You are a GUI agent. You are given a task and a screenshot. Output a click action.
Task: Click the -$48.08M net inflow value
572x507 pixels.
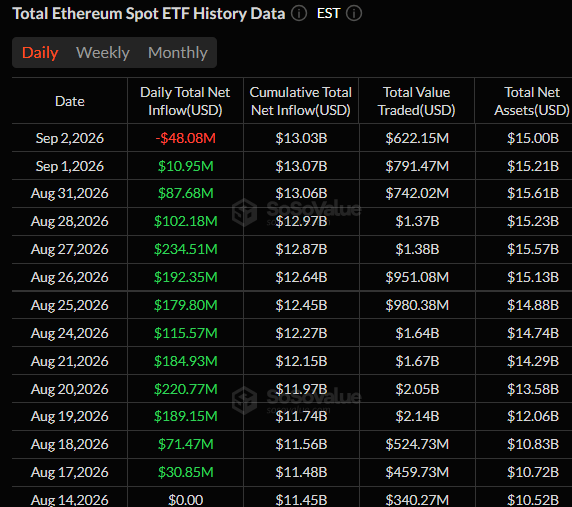click(x=185, y=138)
